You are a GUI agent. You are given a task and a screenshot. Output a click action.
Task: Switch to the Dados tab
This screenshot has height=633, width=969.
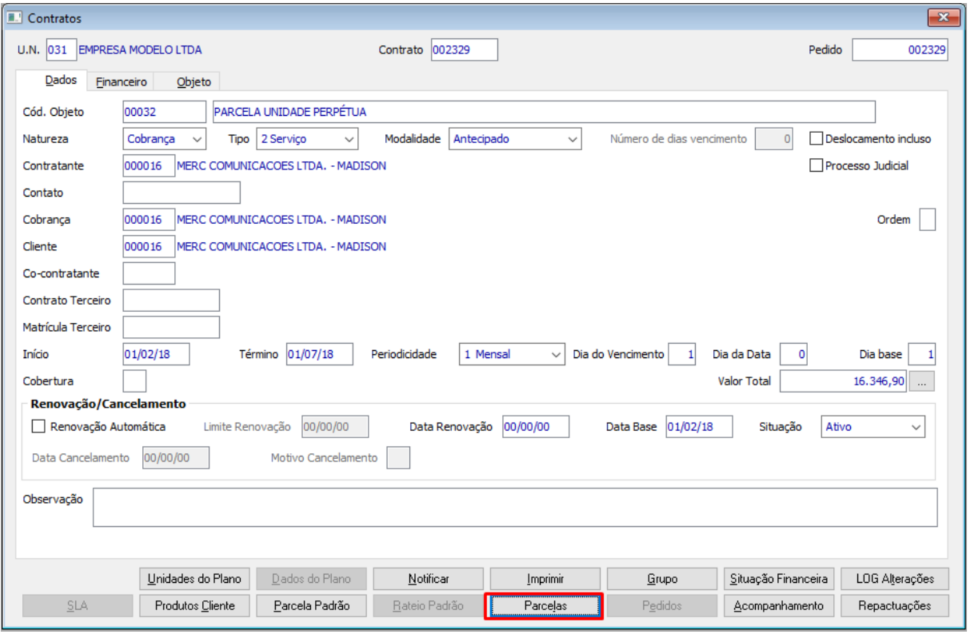tap(61, 80)
